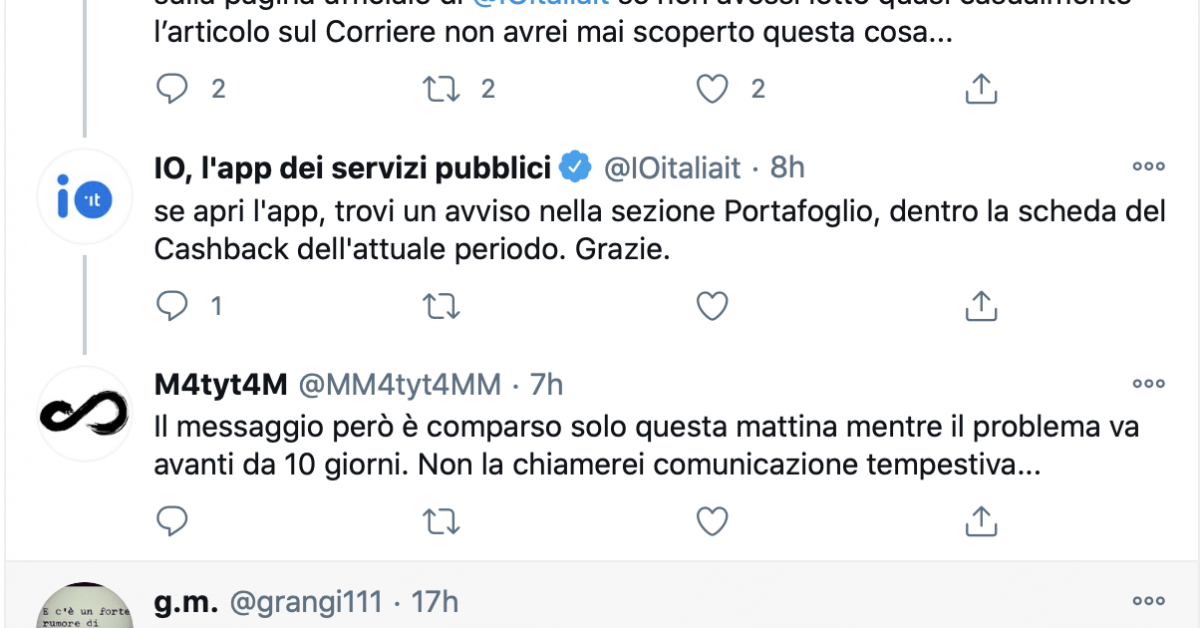Retweet the top tweet with 2 retweets
Screen dimensions: 1200x628
click(441, 89)
